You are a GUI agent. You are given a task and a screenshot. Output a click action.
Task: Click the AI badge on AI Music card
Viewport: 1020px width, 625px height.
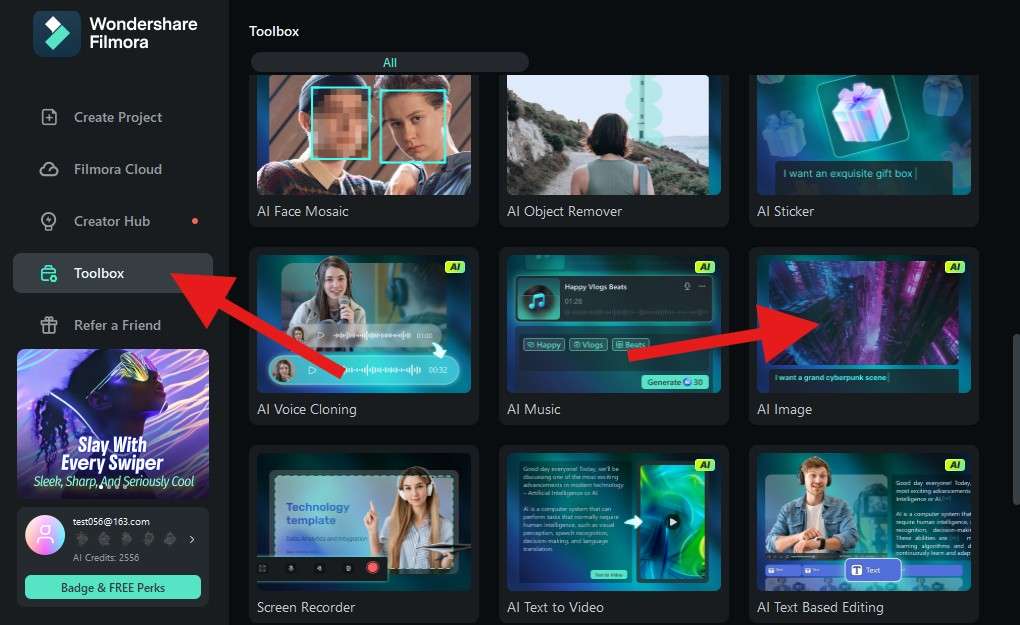(x=705, y=267)
